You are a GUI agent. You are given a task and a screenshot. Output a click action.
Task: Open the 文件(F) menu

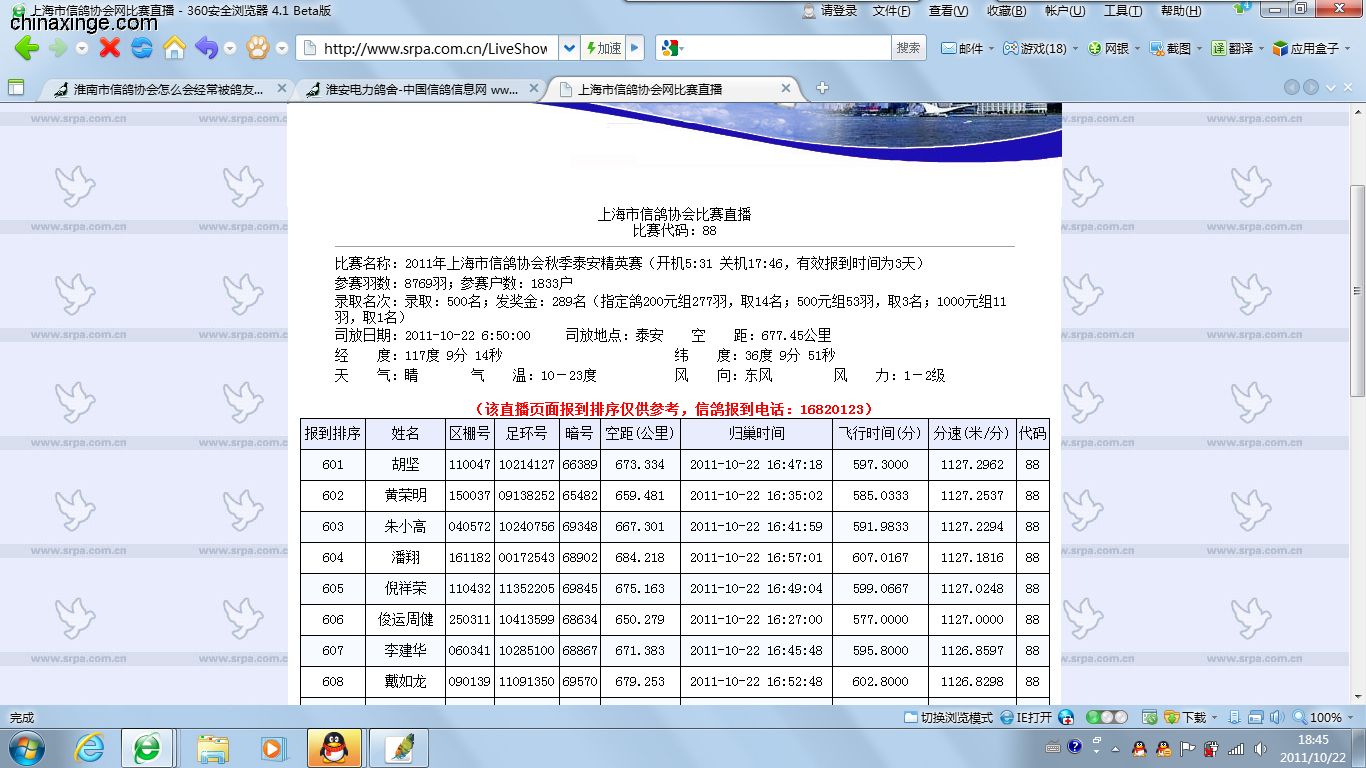click(891, 11)
